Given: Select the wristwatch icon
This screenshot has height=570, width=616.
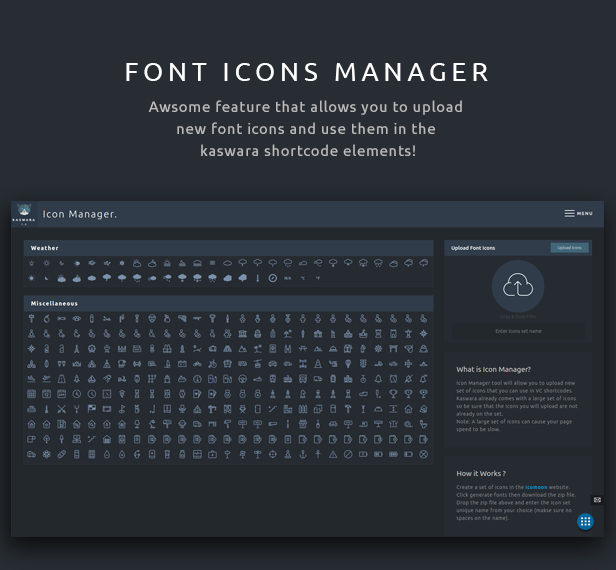Looking at the screenshot, I should [182, 394].
